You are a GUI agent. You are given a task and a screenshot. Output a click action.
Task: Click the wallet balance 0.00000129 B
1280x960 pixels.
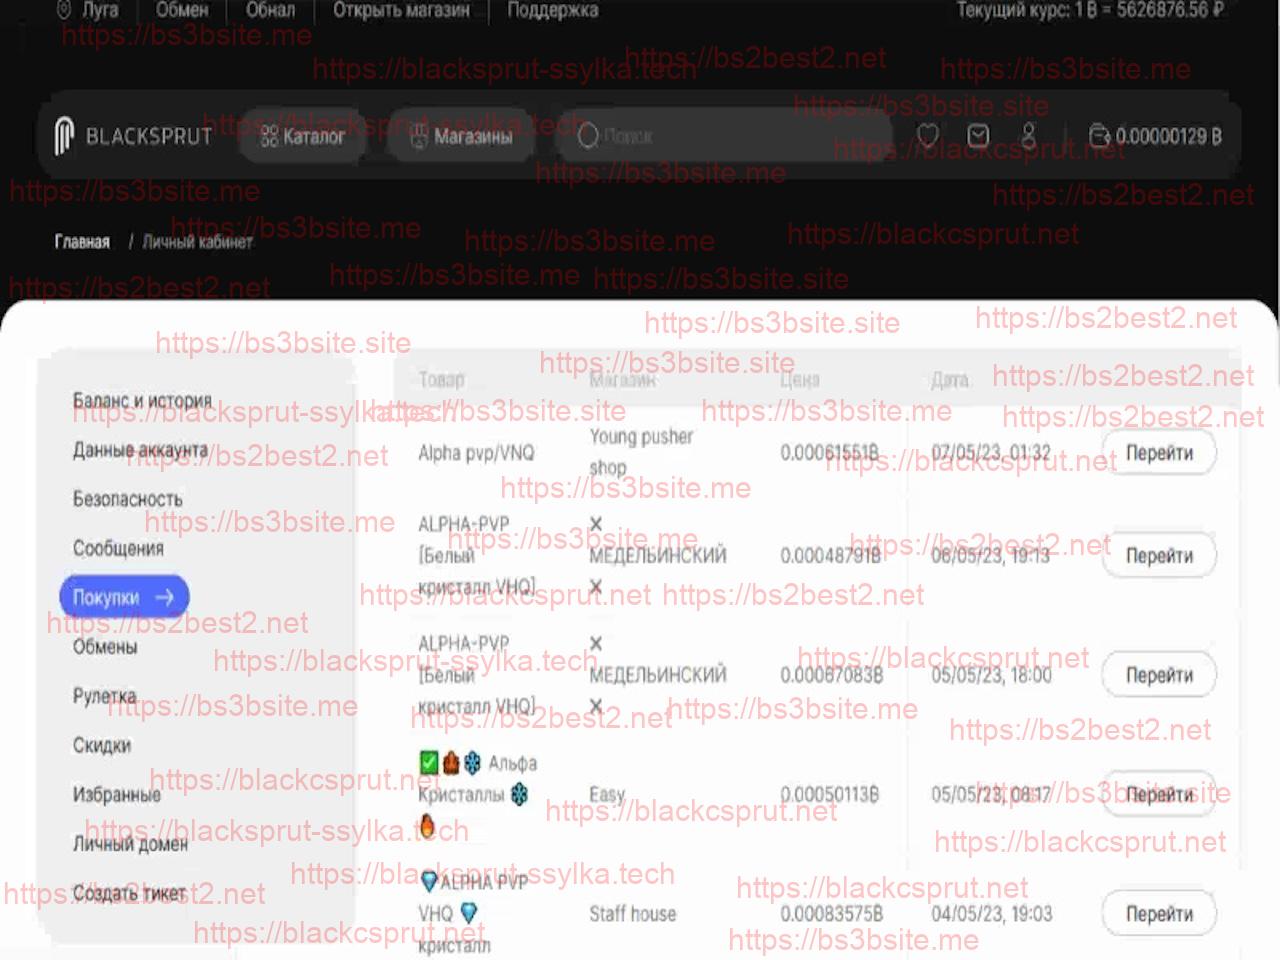click(x=1168, y=136)
